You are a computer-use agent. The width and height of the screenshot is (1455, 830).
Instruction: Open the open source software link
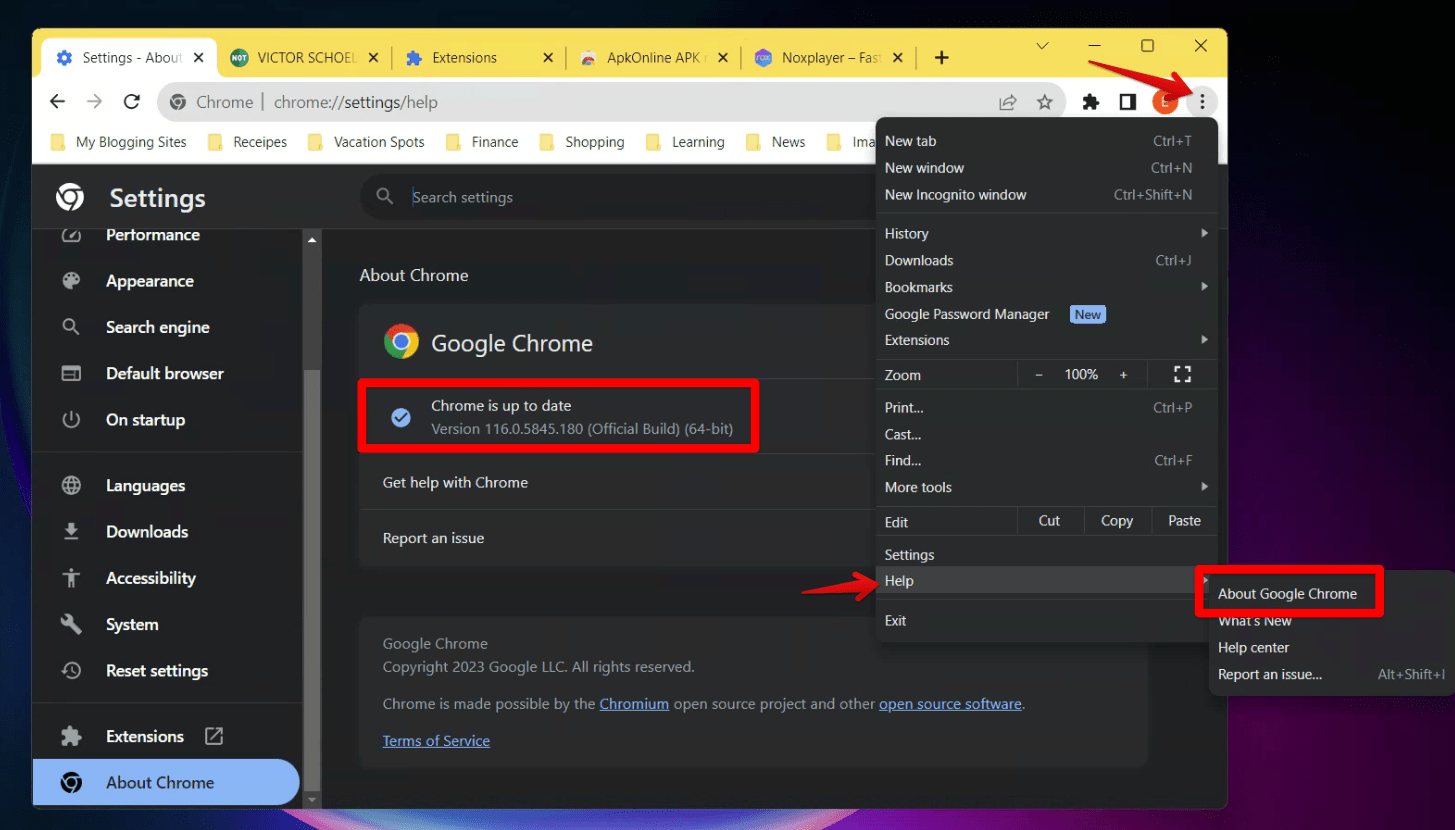(950, 704)
